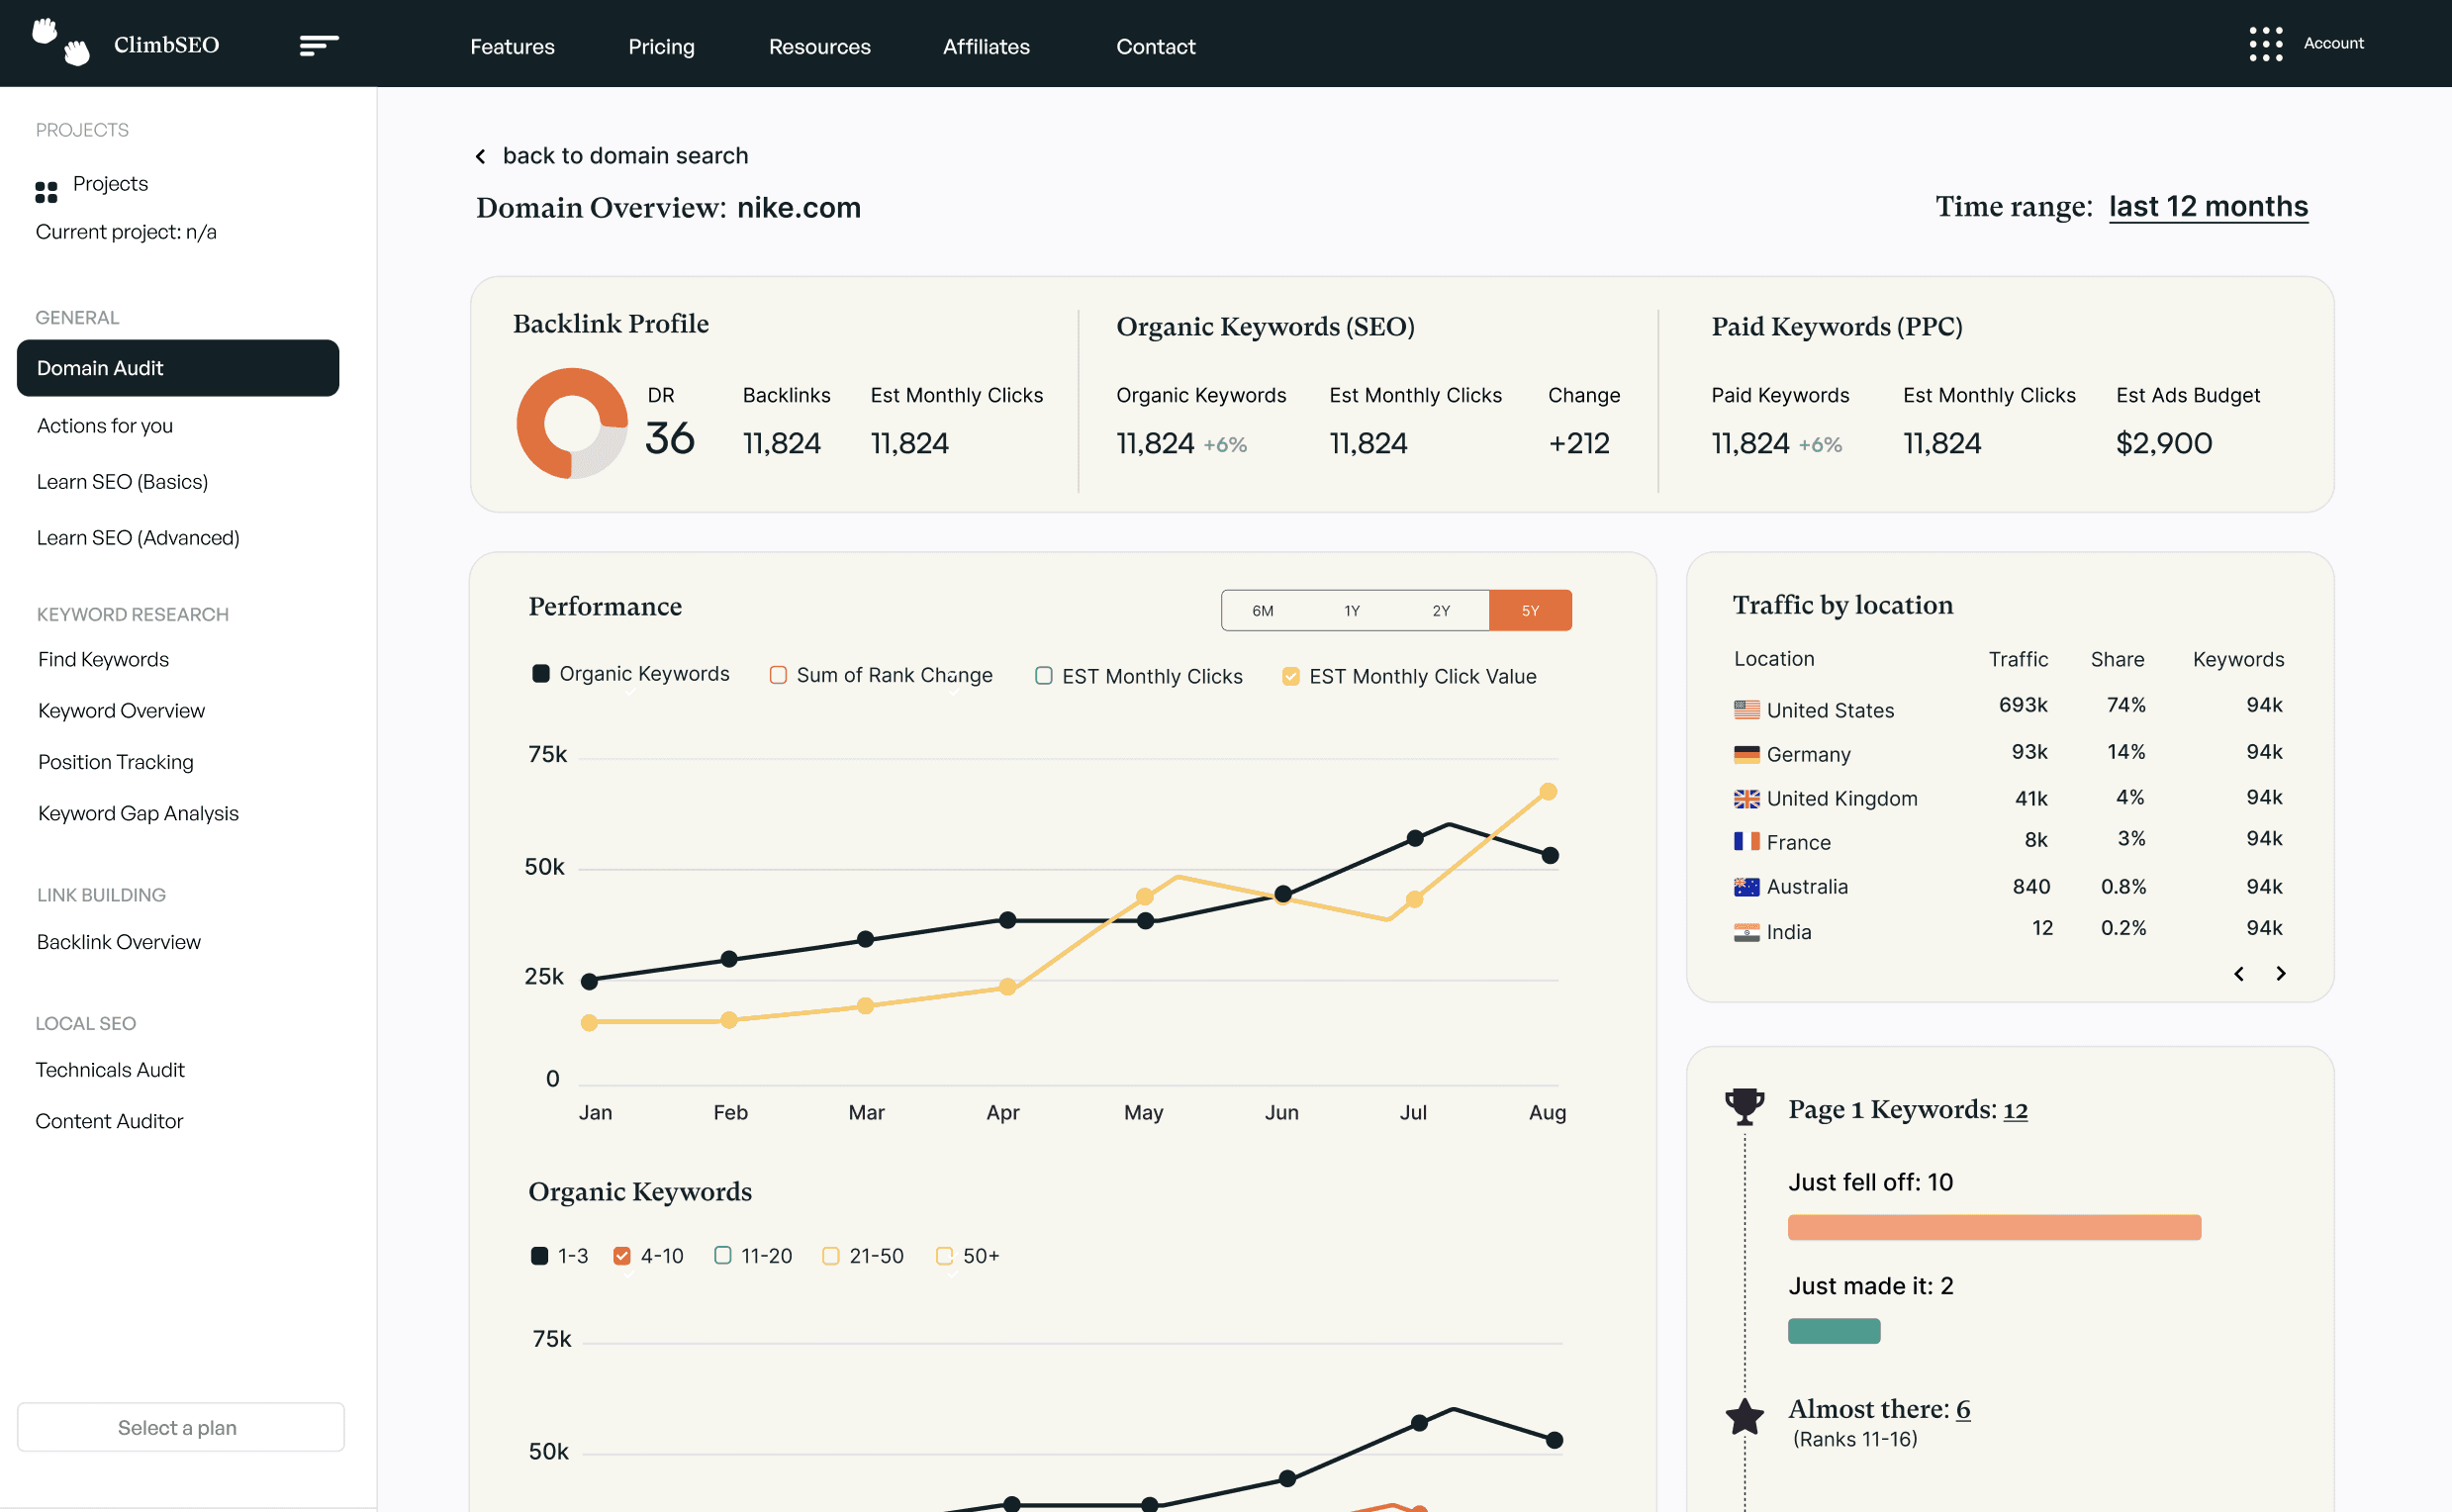Viewport: 2452px width, 1512px height.
Task: Click the back arrow chevron icon
Action: [481, 156]
